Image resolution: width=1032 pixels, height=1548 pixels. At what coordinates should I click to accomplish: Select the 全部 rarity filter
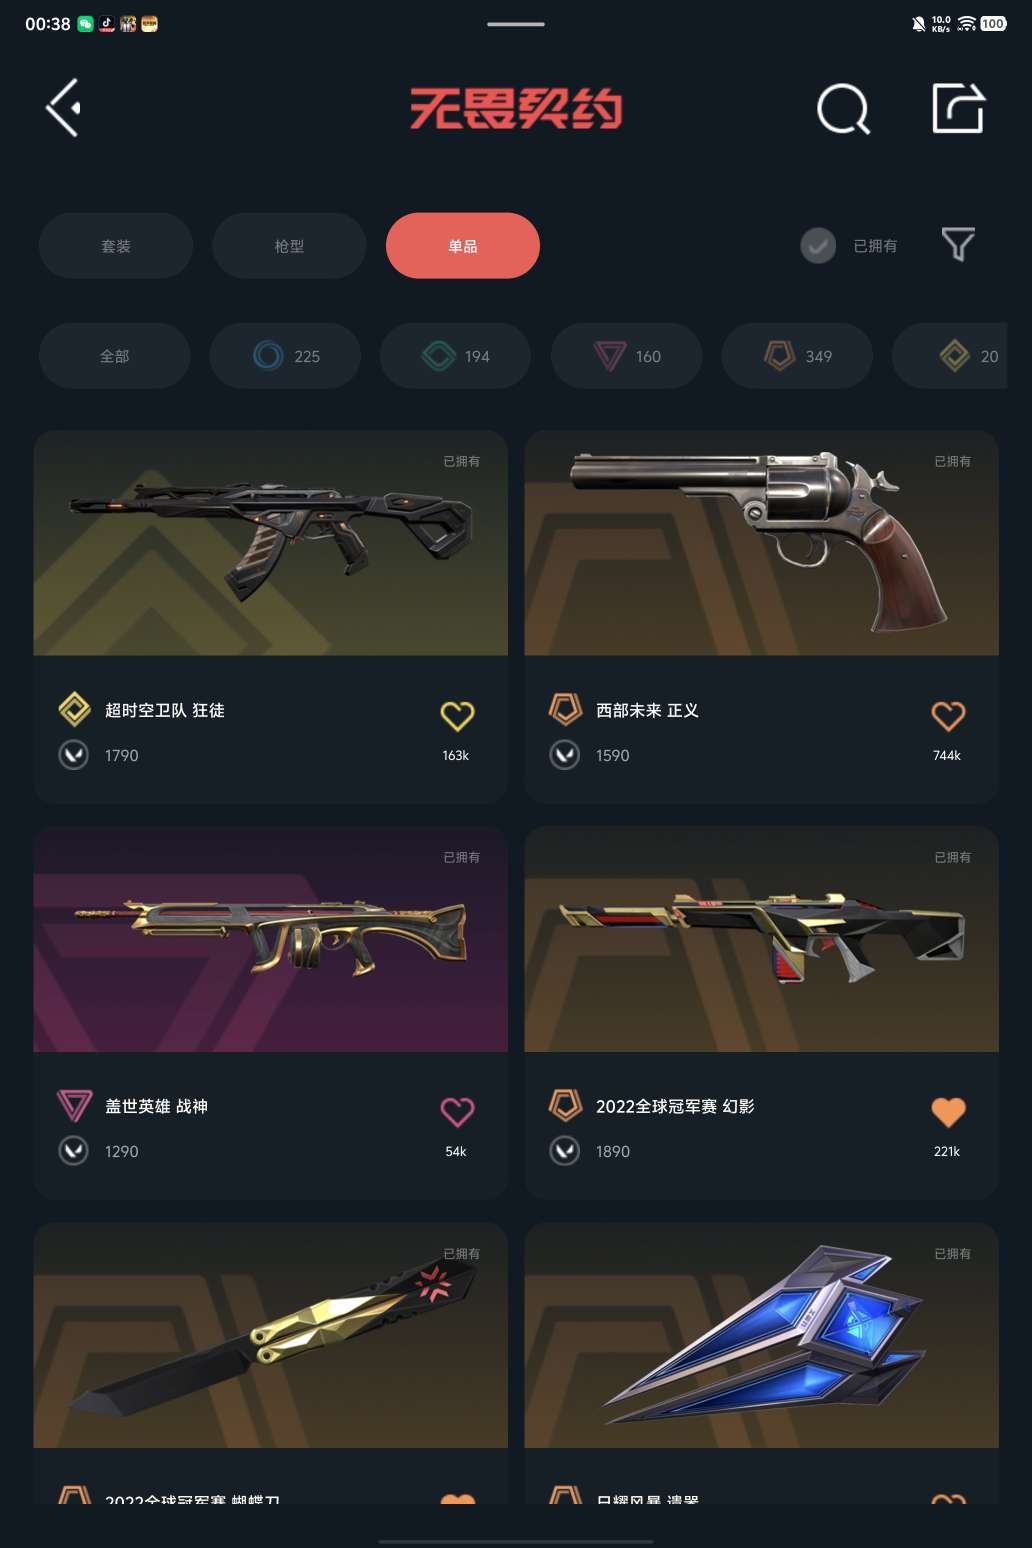(115, 356)
